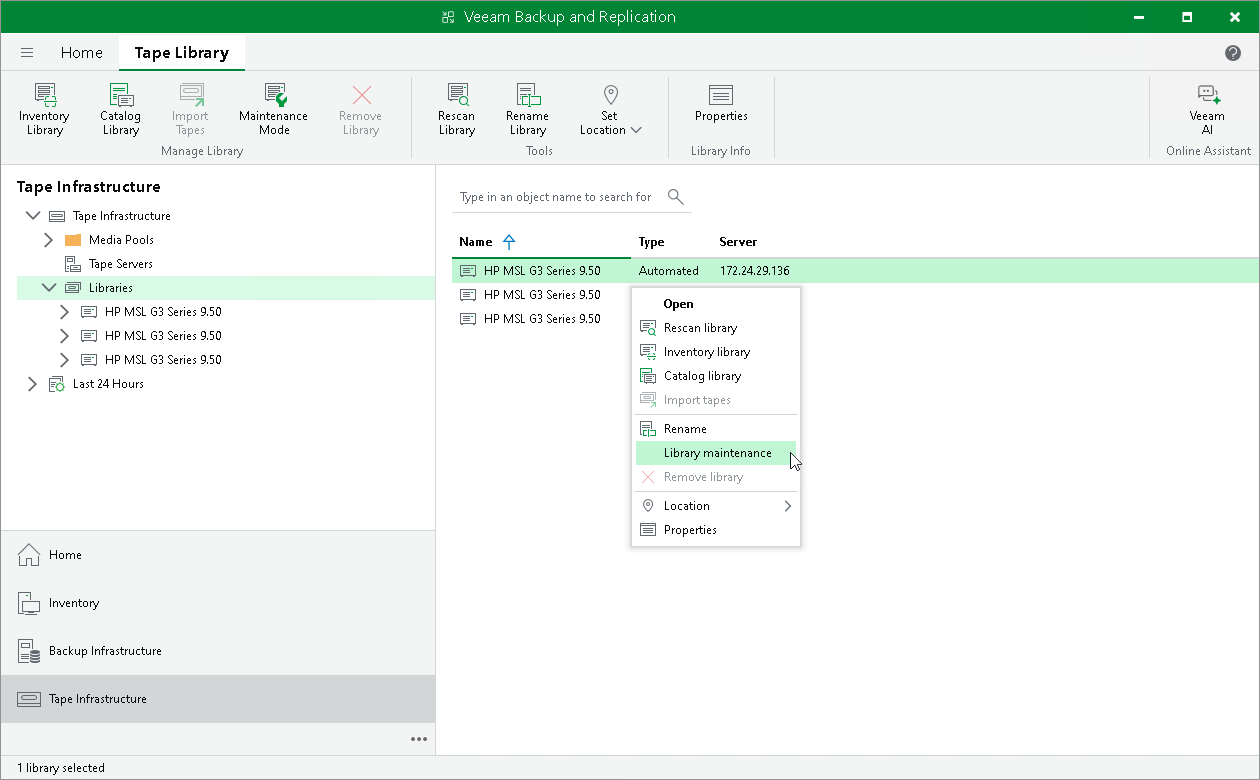Select the Inventory Library ribbon icon
The height and width of the screenshot is (780, 1260).
(44, 108)
